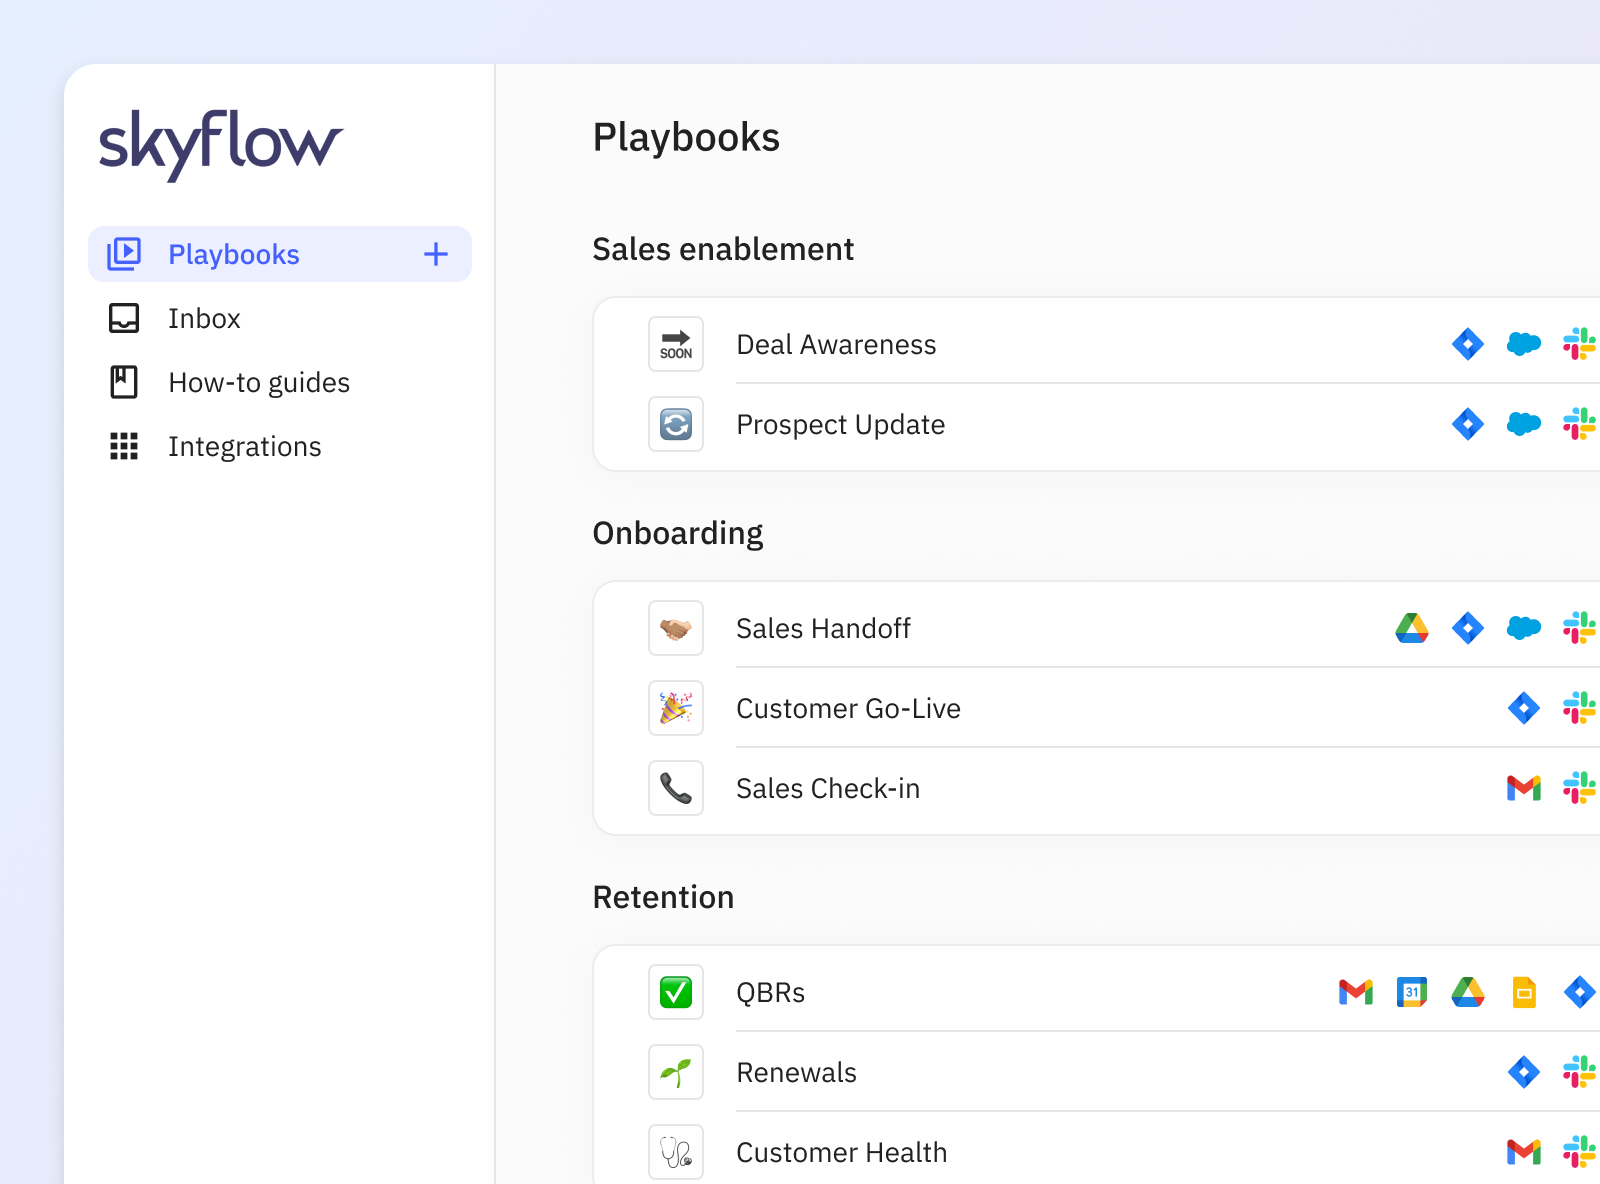Click the Customer Go-Live party popper icon
Image resolution: width=1600 pixels, height=1184 pixels.
(676, 708)
